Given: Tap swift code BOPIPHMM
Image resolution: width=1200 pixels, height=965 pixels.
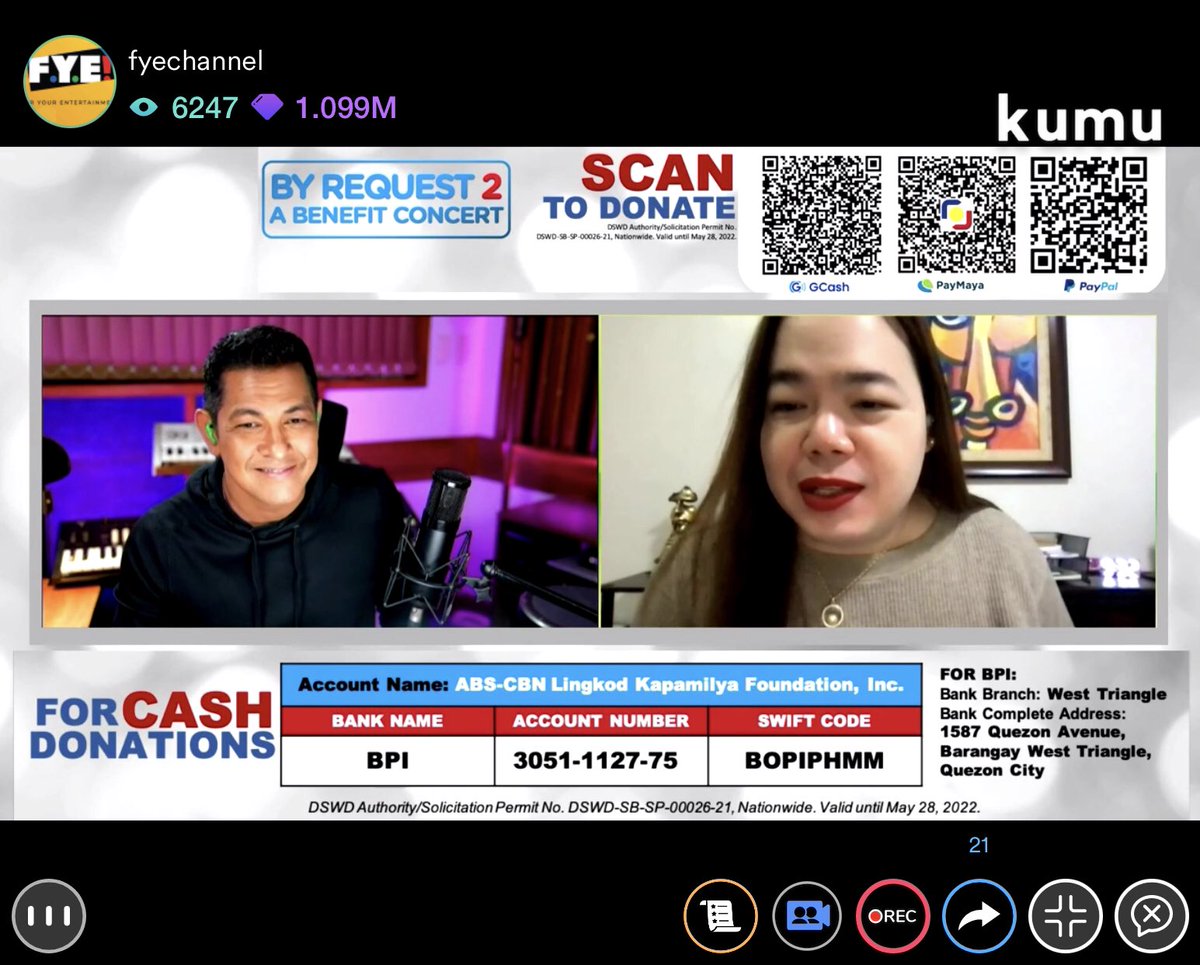Looking at the screenshot, I should [x=814, y=760].
